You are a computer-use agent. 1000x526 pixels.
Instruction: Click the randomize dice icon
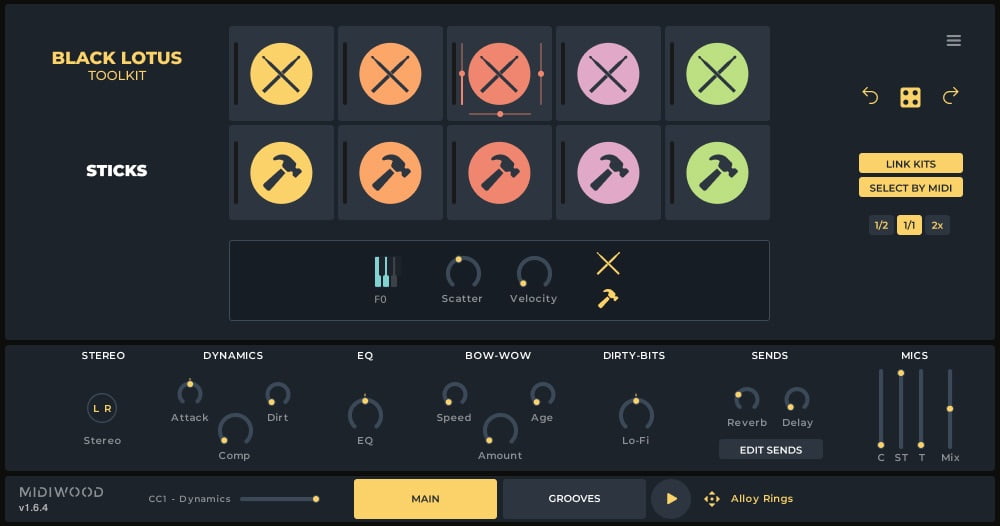pyautogui.click(x=910, y=97)
